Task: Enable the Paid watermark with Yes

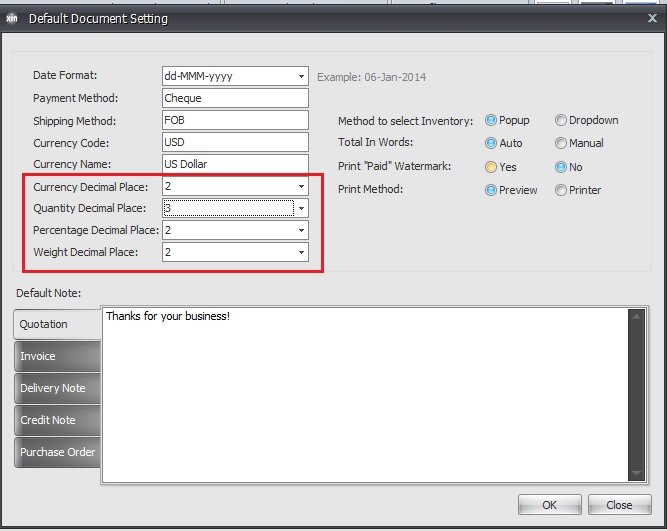Action: point(491,167)
